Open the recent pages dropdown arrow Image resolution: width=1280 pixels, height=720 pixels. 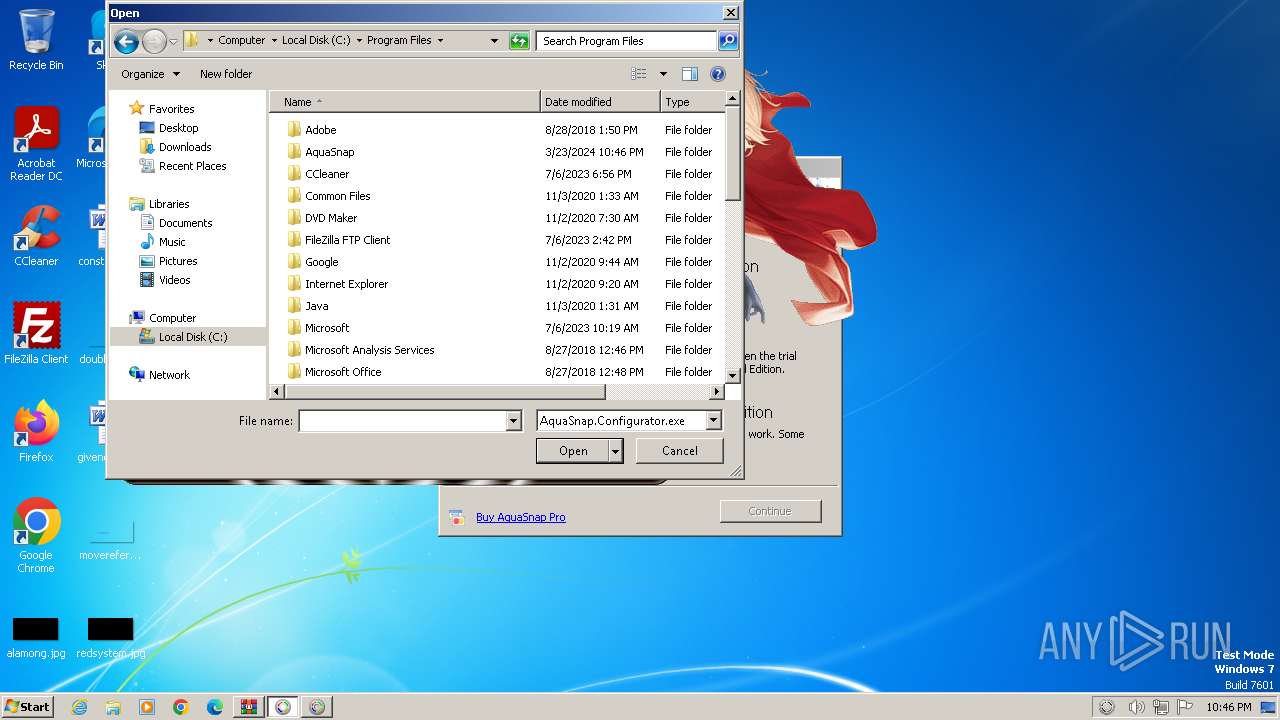click(174, 41)
